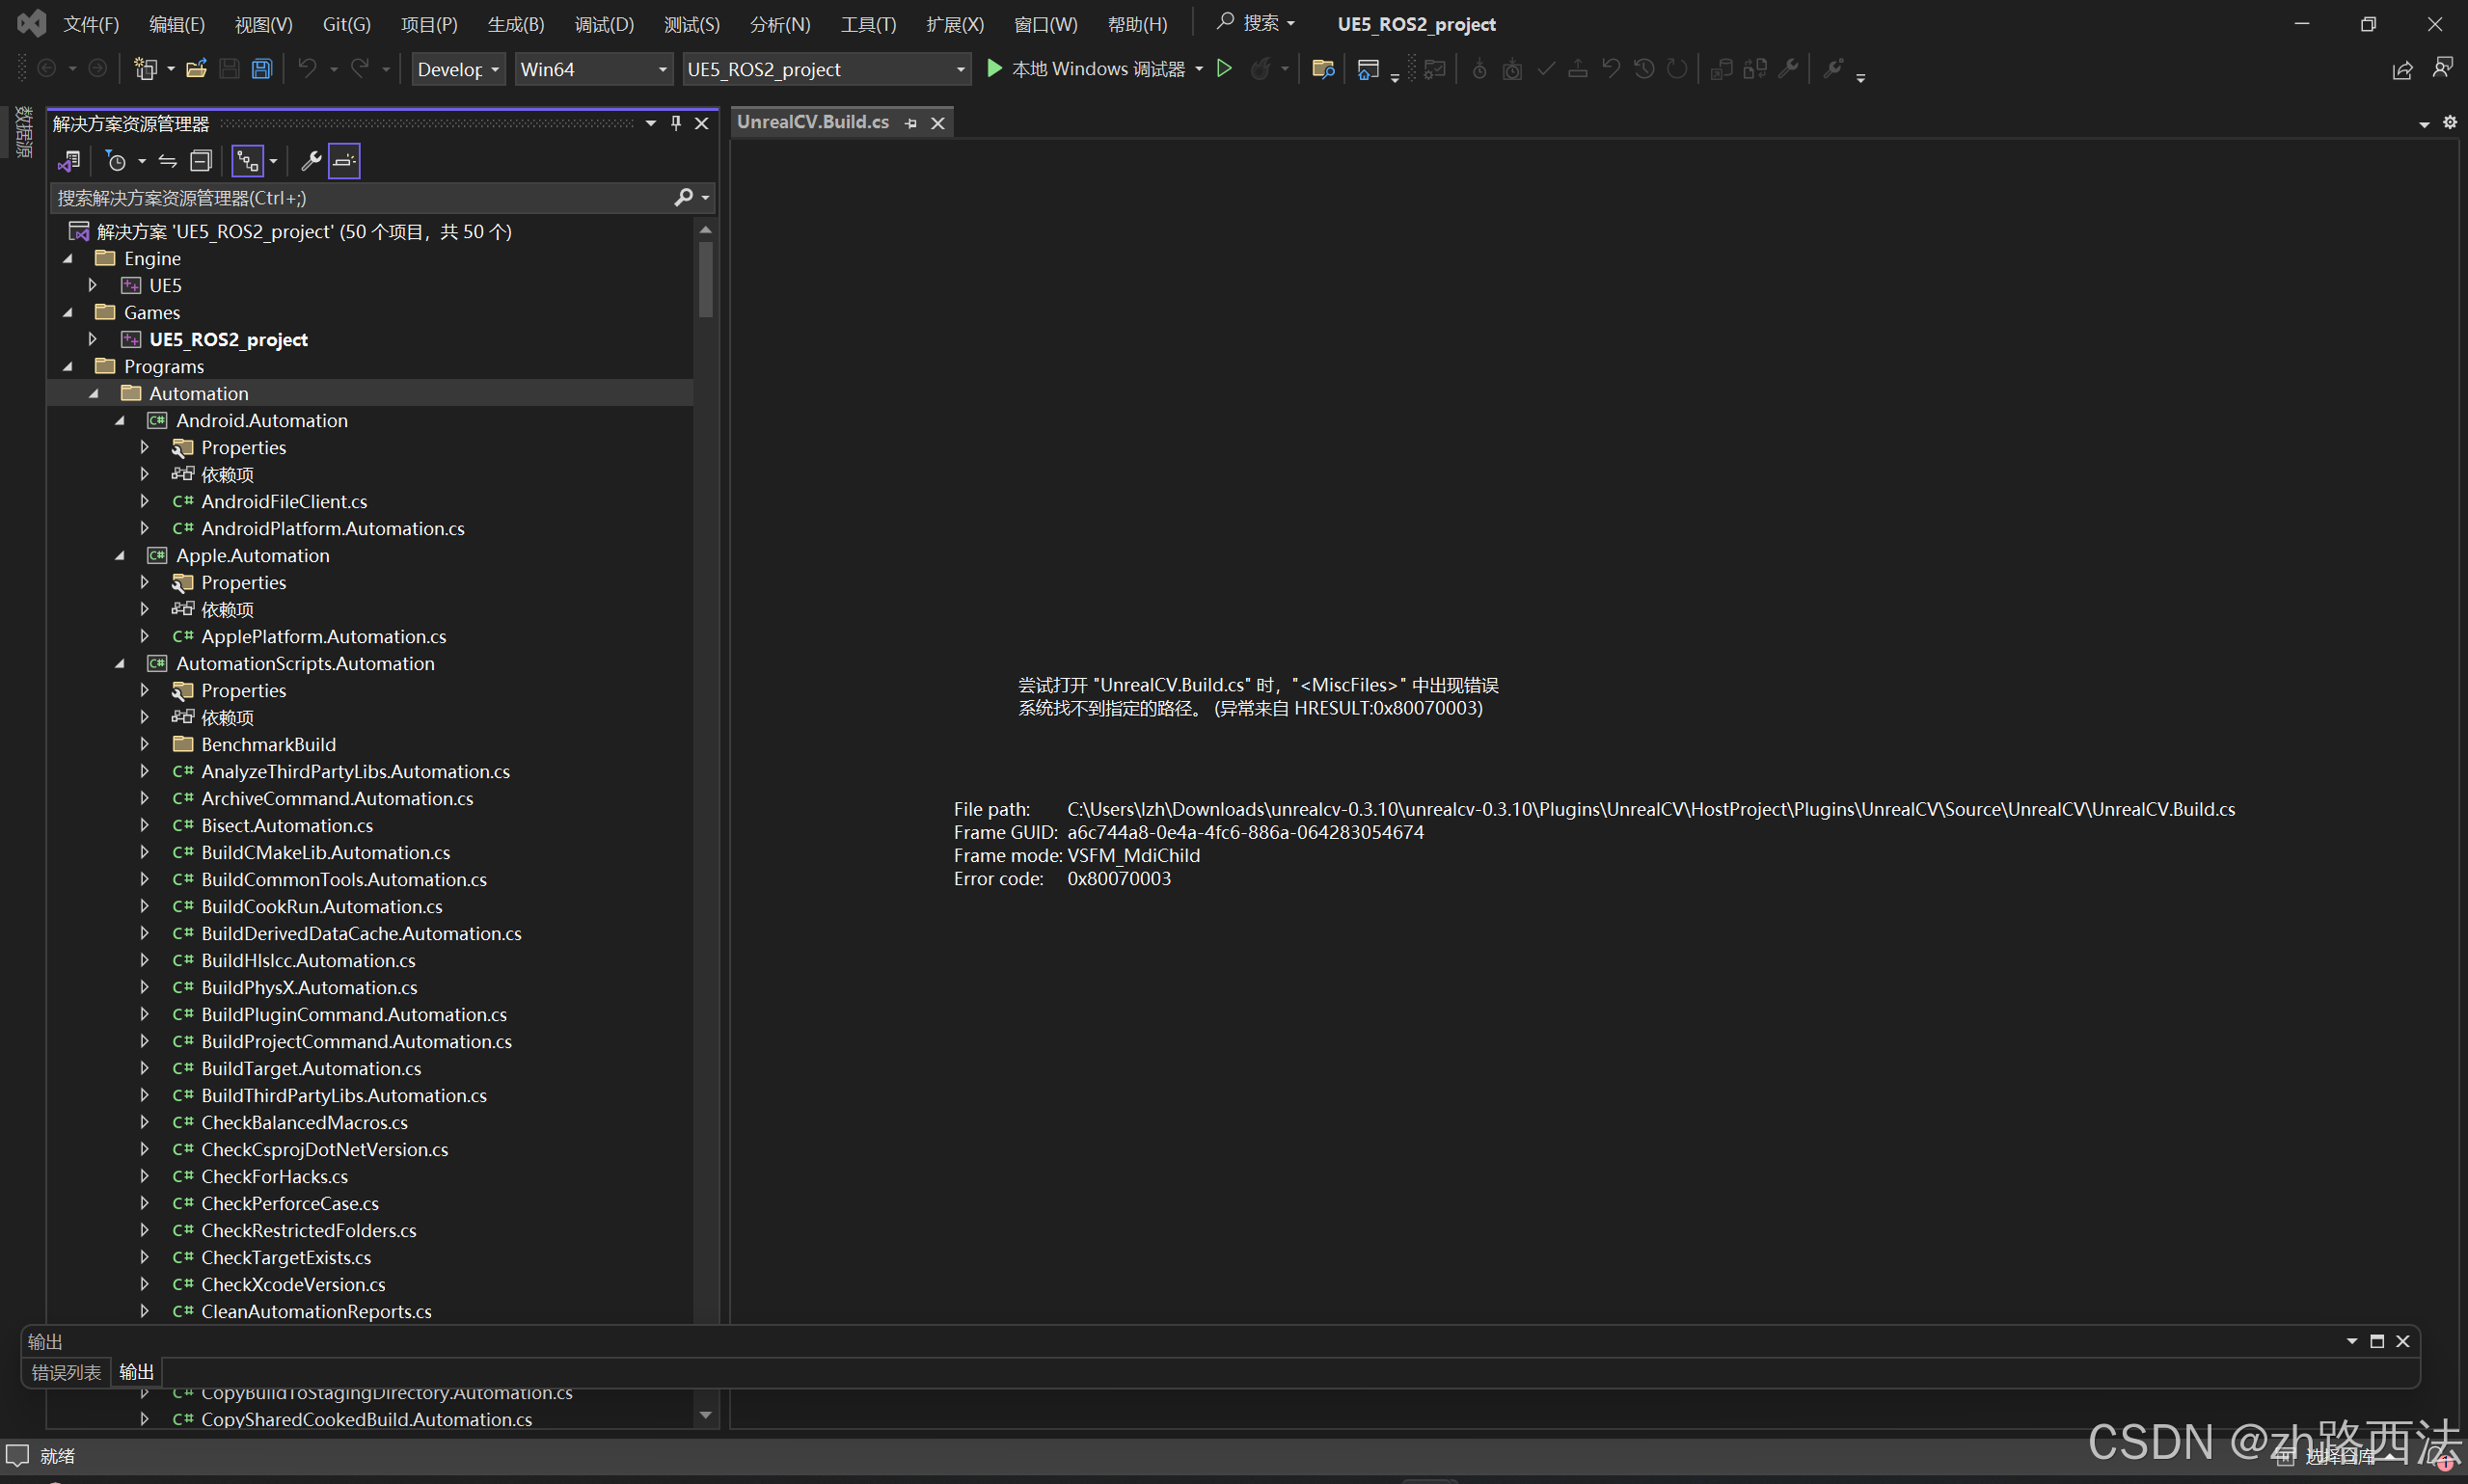
Task: Click the Visual Studio logo icon
Action: [32, 23]
